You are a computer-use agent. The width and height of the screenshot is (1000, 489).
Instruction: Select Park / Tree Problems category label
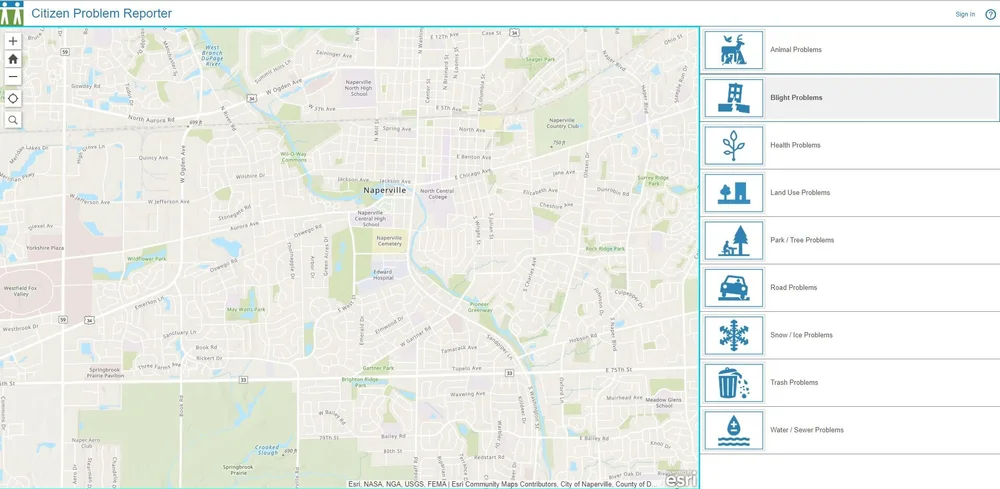pos(802,240)
